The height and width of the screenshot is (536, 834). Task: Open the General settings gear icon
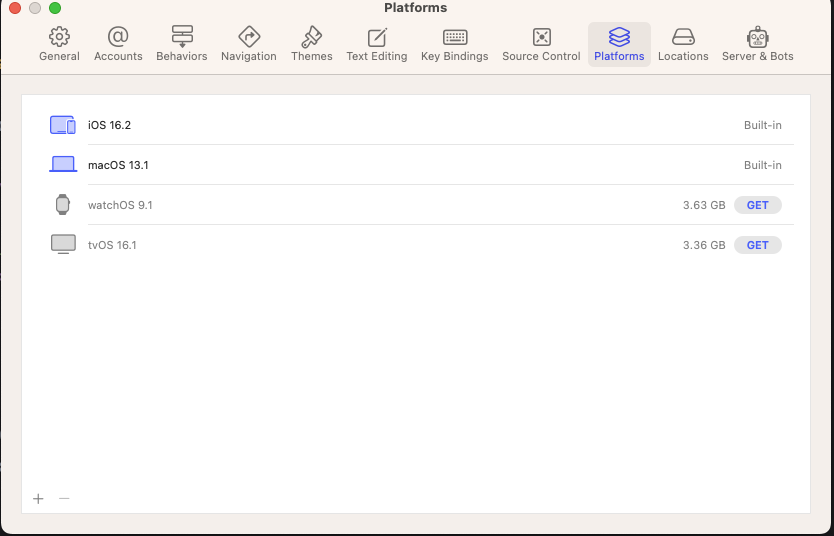59,37
